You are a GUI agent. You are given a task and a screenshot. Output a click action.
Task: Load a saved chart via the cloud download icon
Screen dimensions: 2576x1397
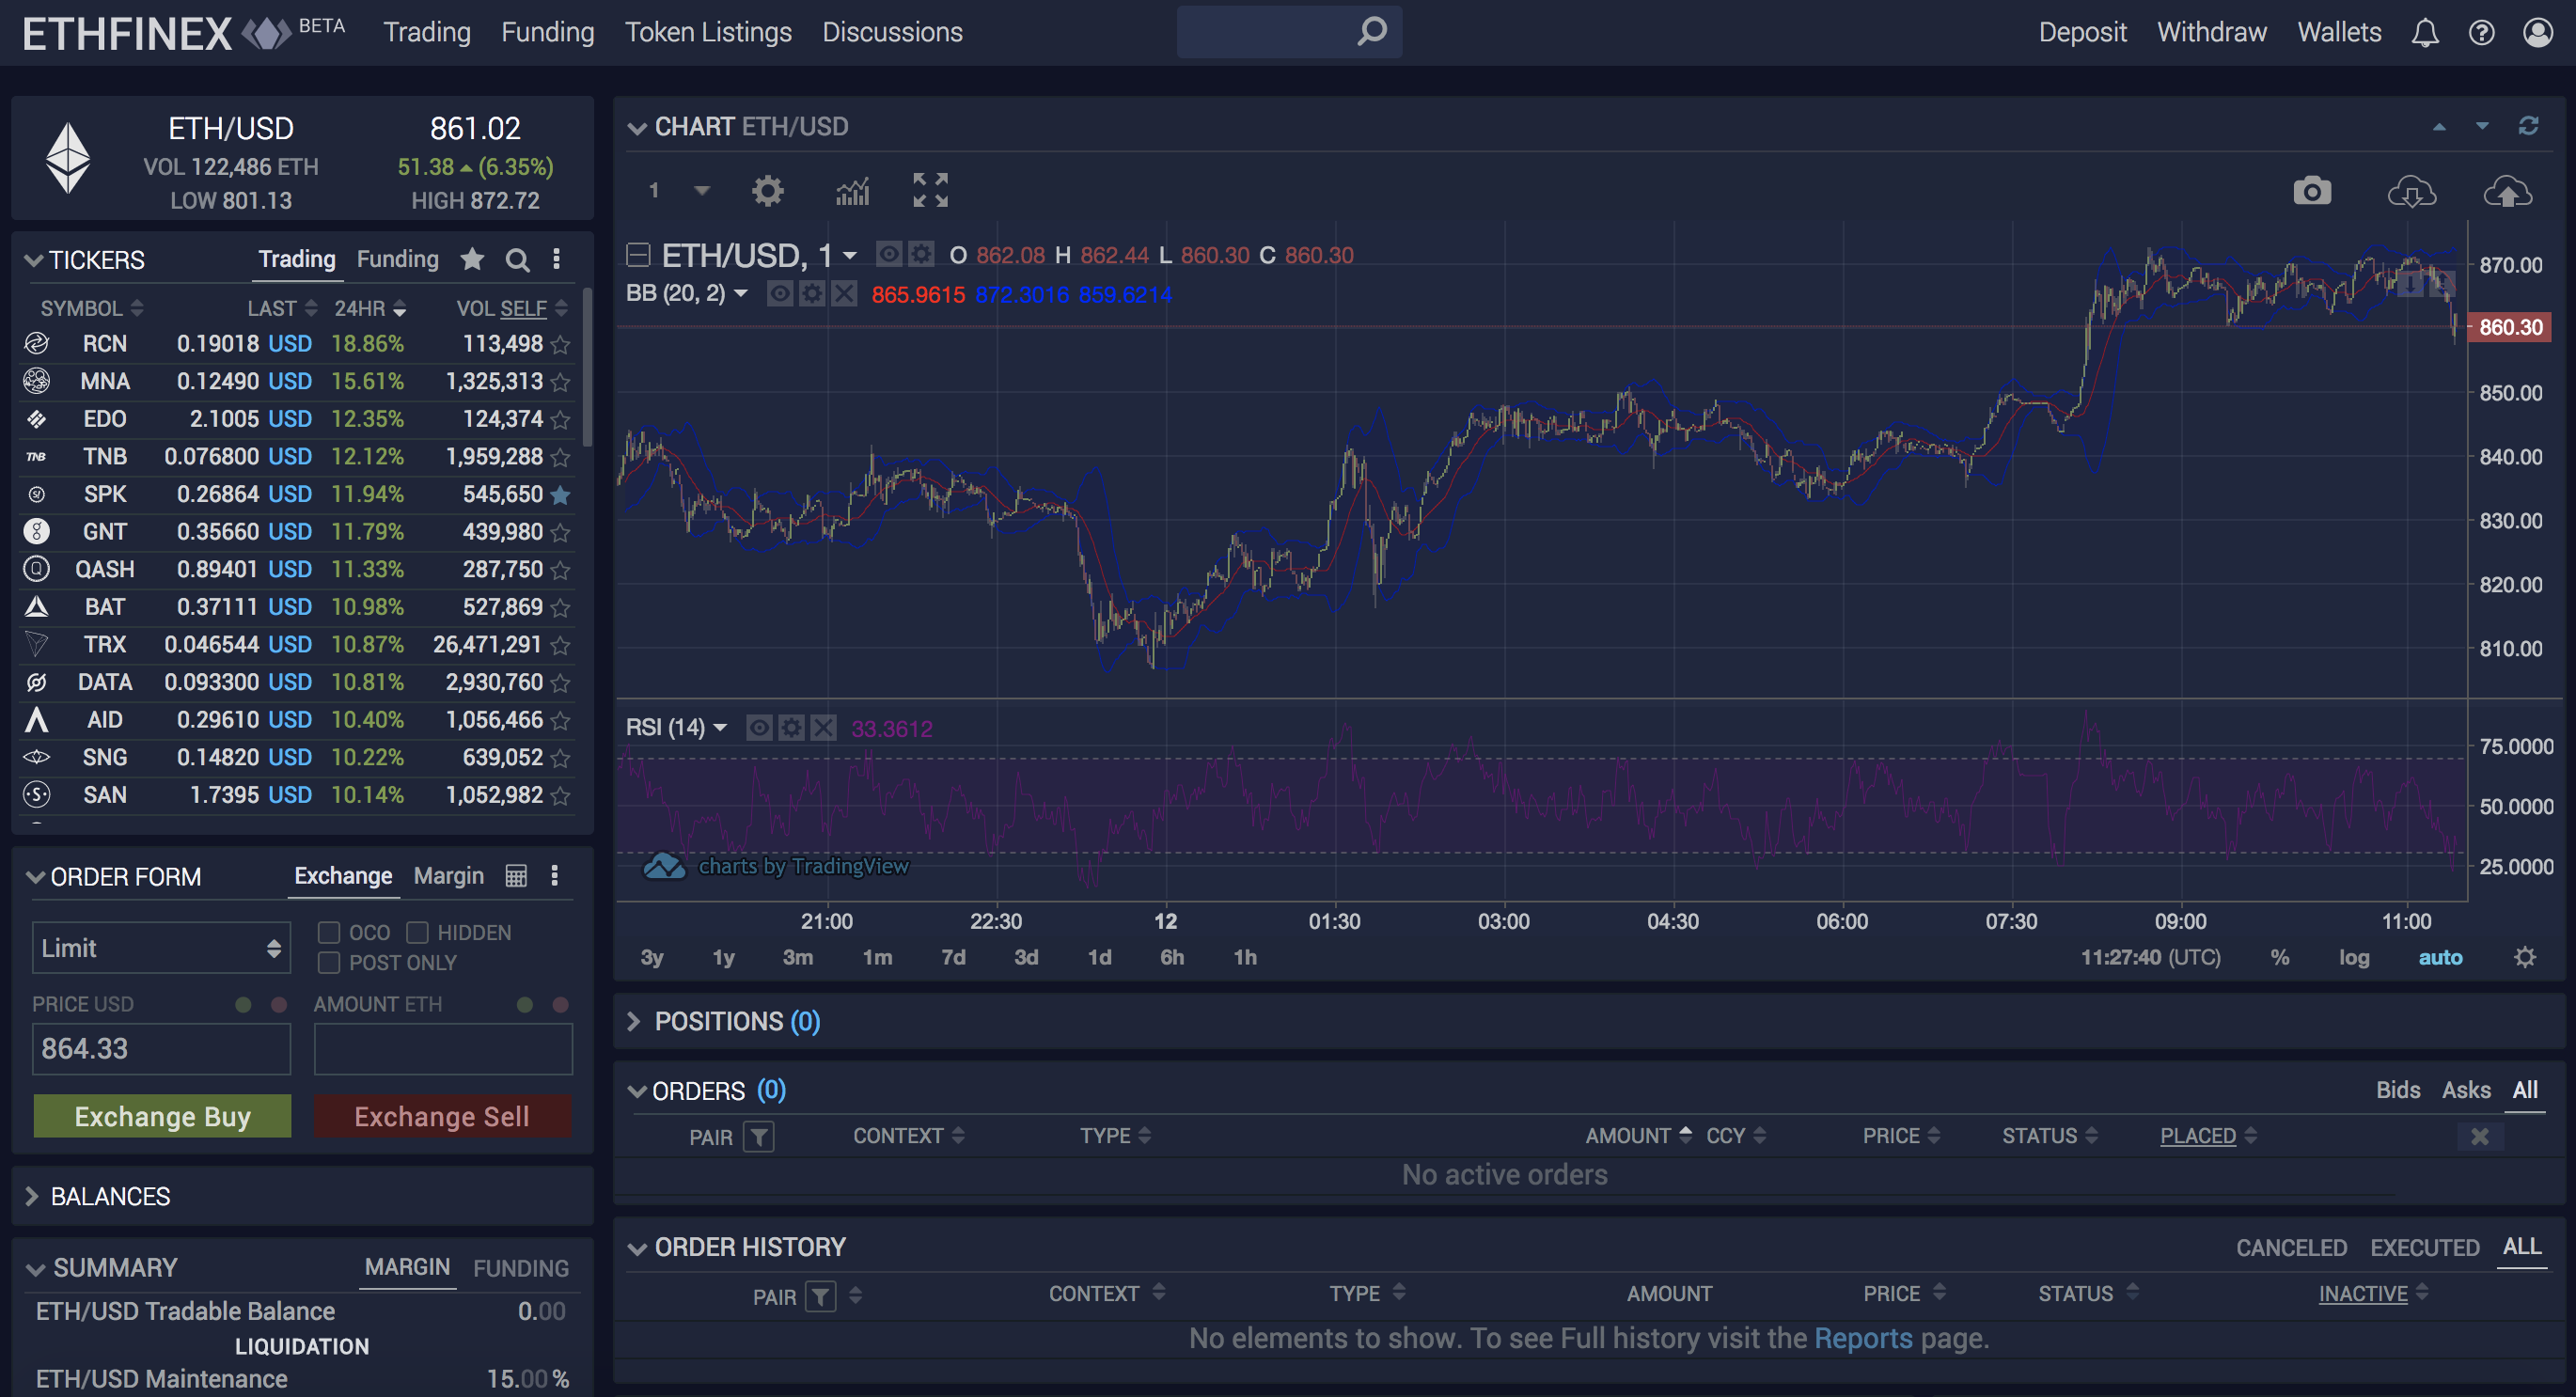tap(2412, 190)
